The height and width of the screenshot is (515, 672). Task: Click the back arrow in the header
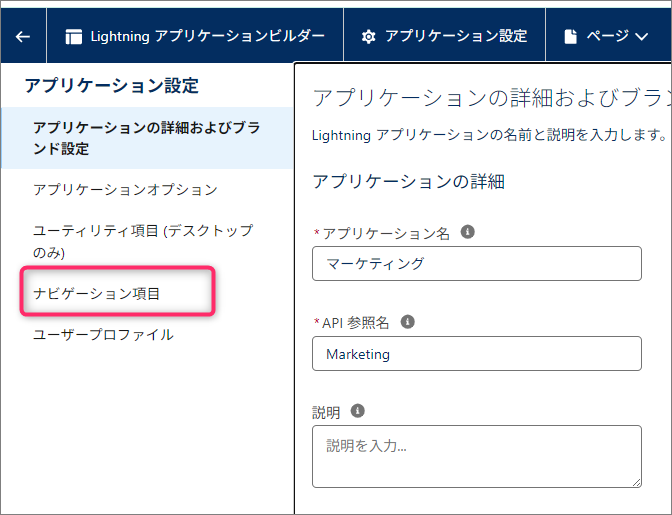[23, 36]
